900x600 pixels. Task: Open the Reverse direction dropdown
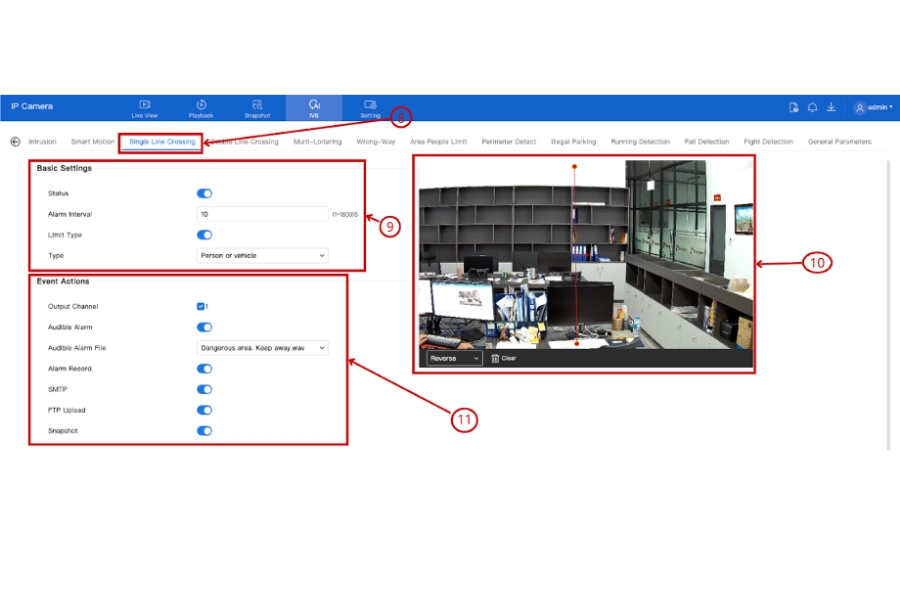tap(453, 358)
